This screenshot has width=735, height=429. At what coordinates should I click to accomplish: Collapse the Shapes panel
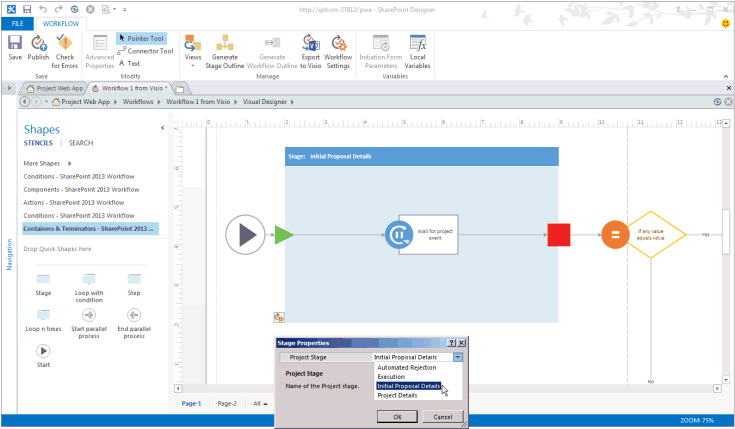pos(163,128)
